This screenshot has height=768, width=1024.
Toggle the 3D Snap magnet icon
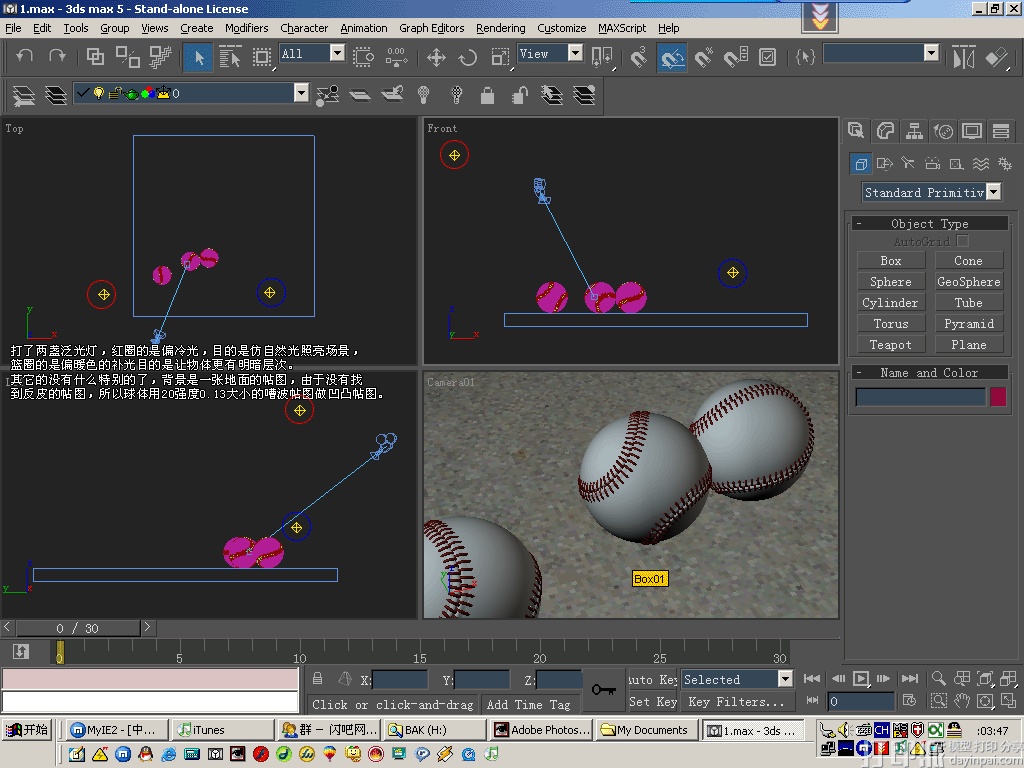[639, 57]
